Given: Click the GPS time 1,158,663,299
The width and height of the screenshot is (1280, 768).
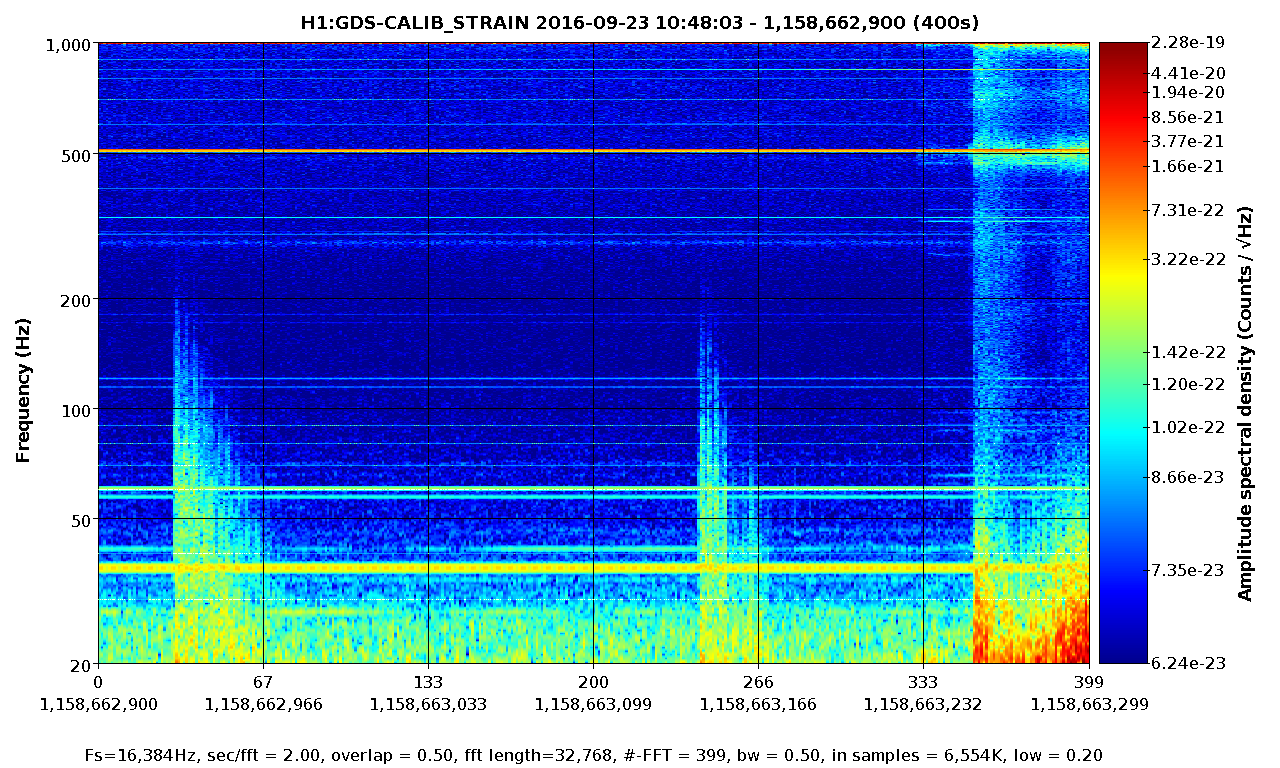Looking at the screenshot, I should coord(1088,704).
